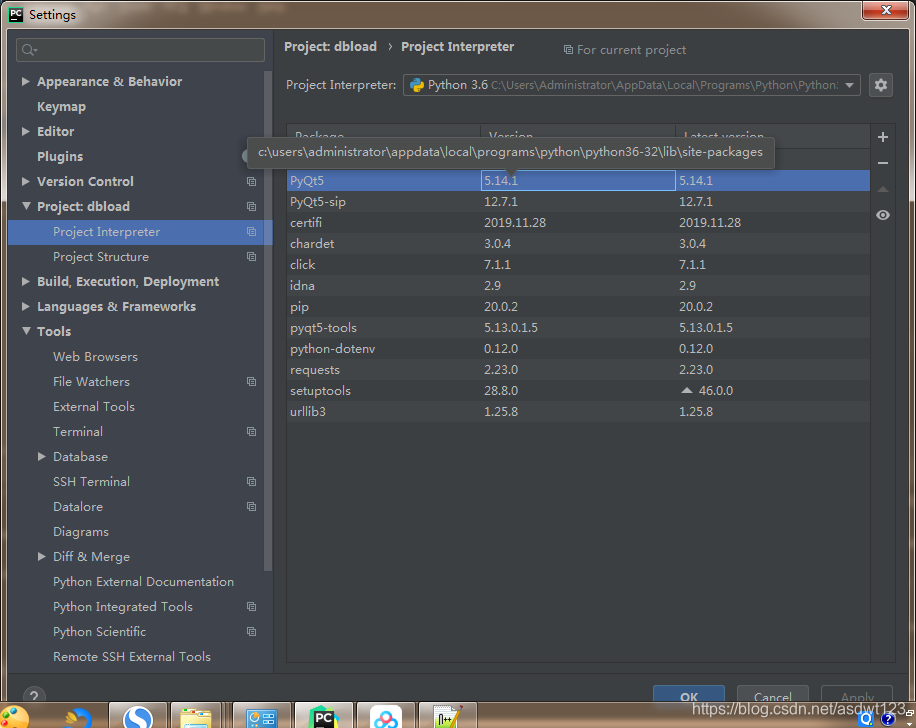Close the Settings dialog

pyautogui.click(x=885, y=10)
